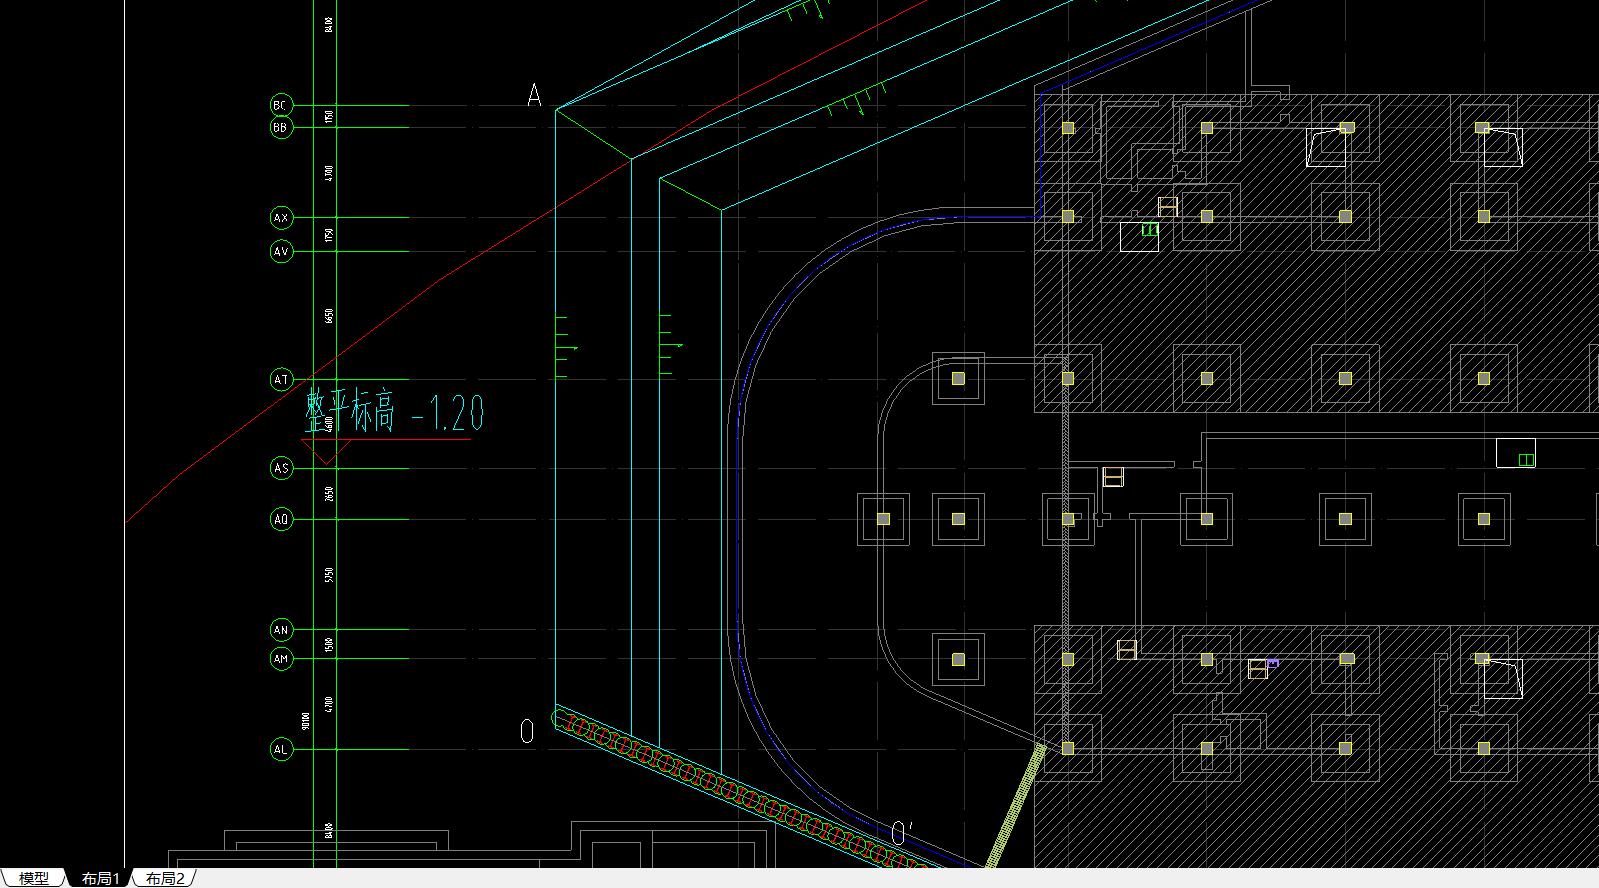Select the point label O' near the pile wall
Screen dimensions: 1599x888
901,833
